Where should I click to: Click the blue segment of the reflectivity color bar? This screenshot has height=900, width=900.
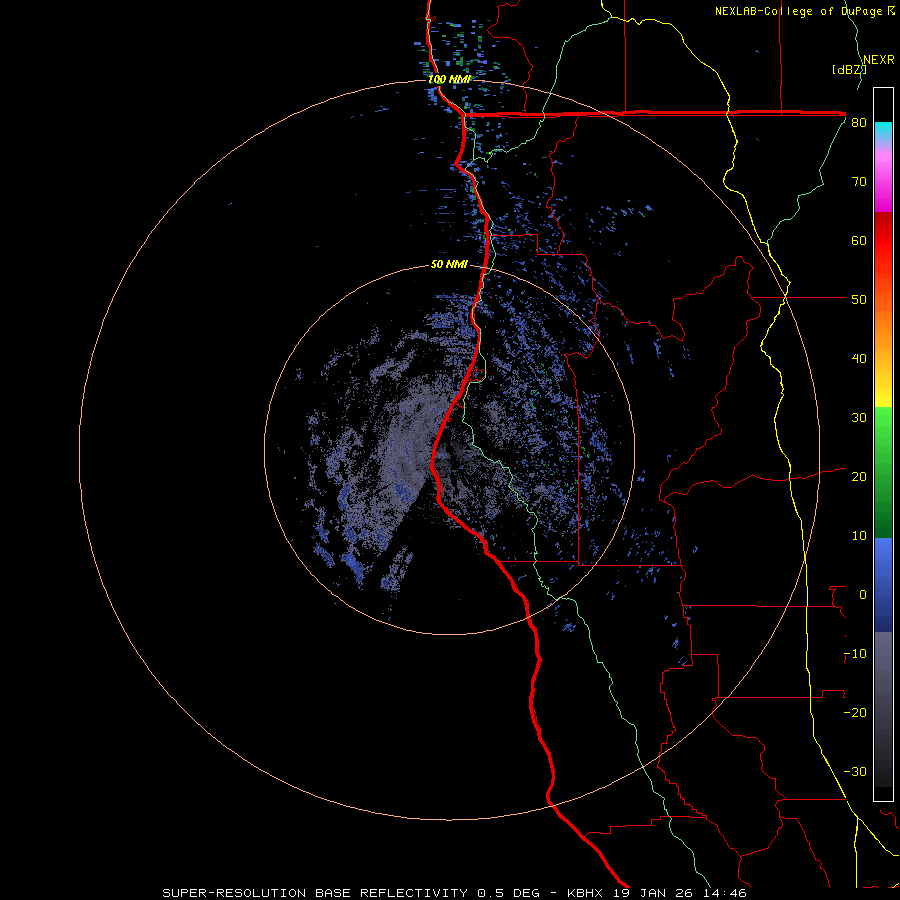[x=883, y=585]
